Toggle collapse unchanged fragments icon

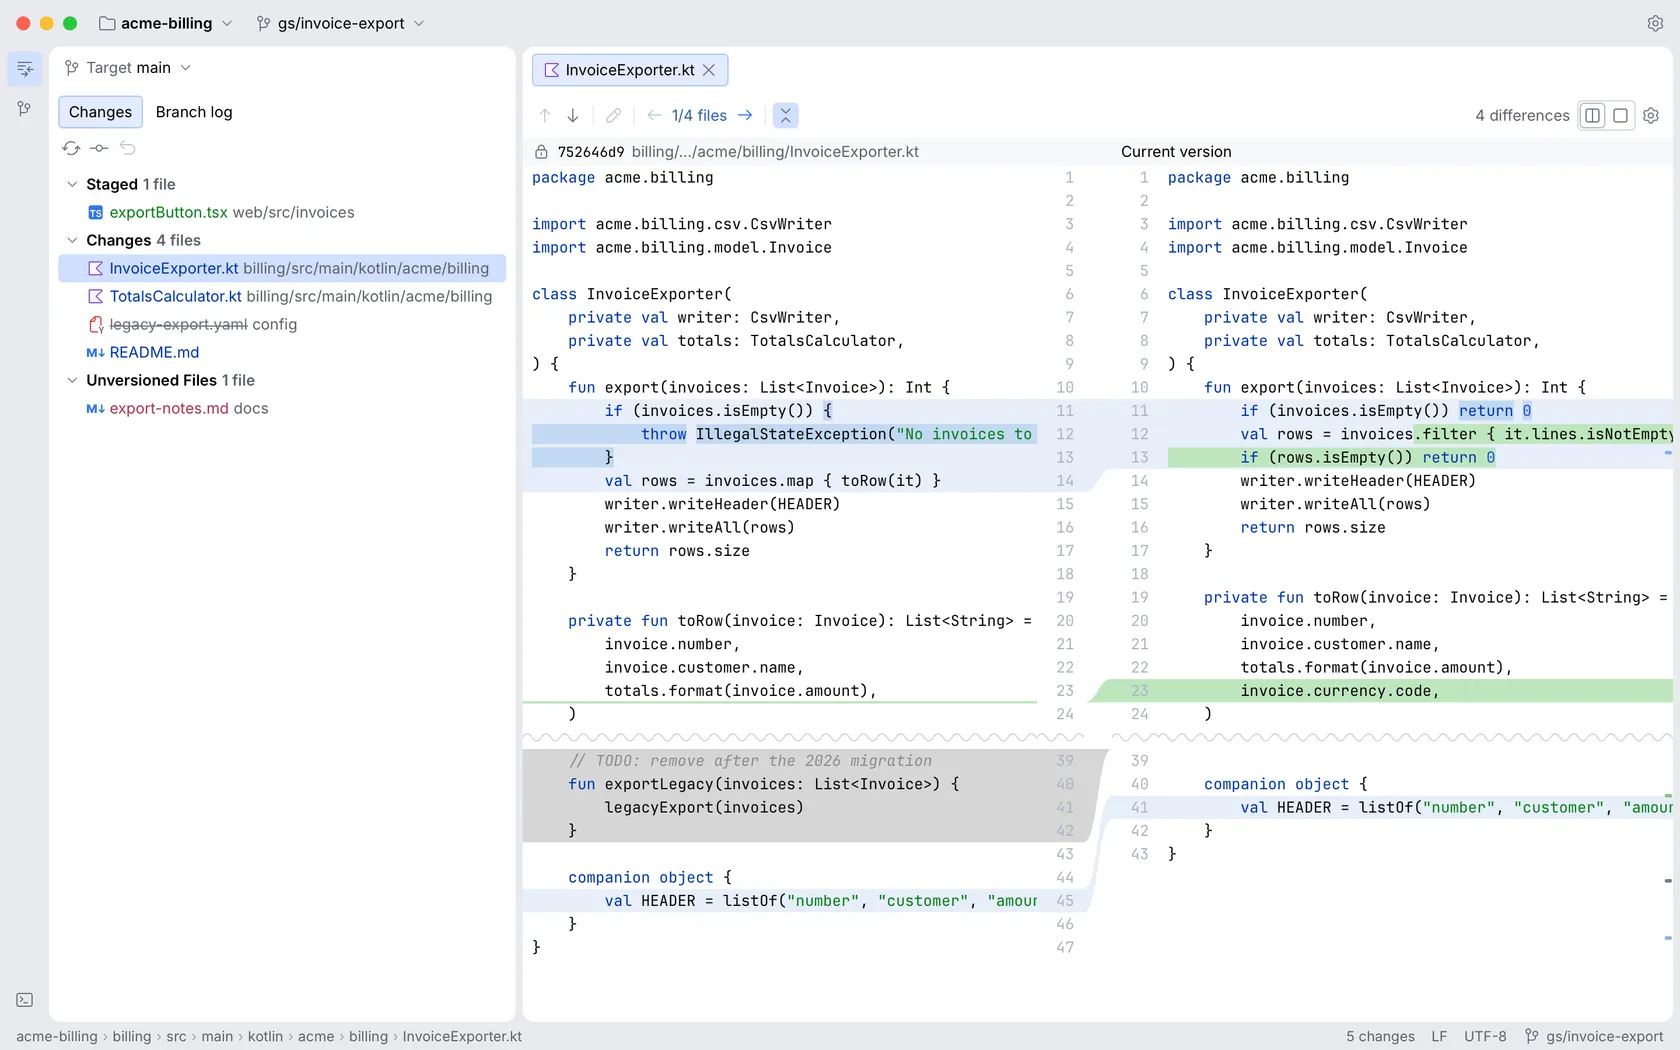(x=786, y=116)
